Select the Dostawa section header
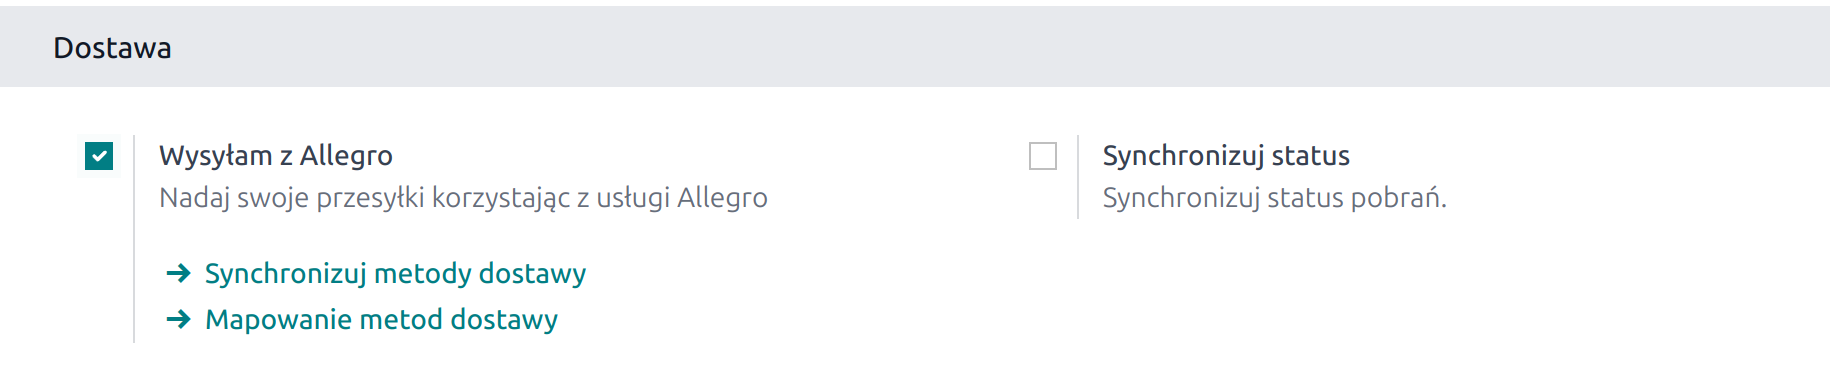Viewport: 1830px width, 392px height. click(x=112, y=48)
